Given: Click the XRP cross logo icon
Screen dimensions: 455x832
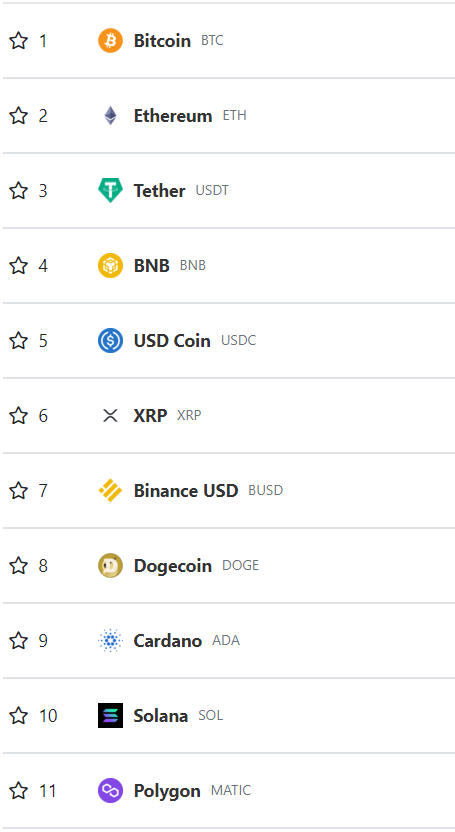Looking at the screenshot, I should pos(110,415).
